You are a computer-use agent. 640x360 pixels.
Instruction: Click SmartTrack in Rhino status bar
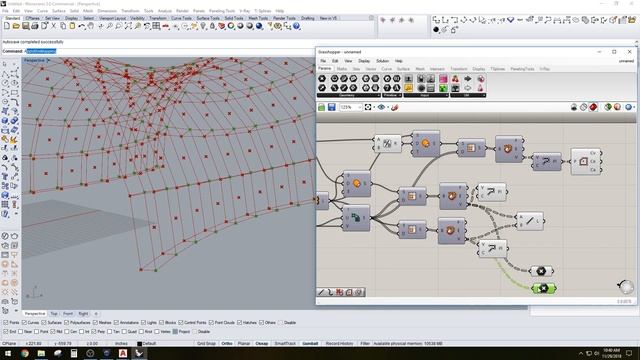click(x=285, y=343)
